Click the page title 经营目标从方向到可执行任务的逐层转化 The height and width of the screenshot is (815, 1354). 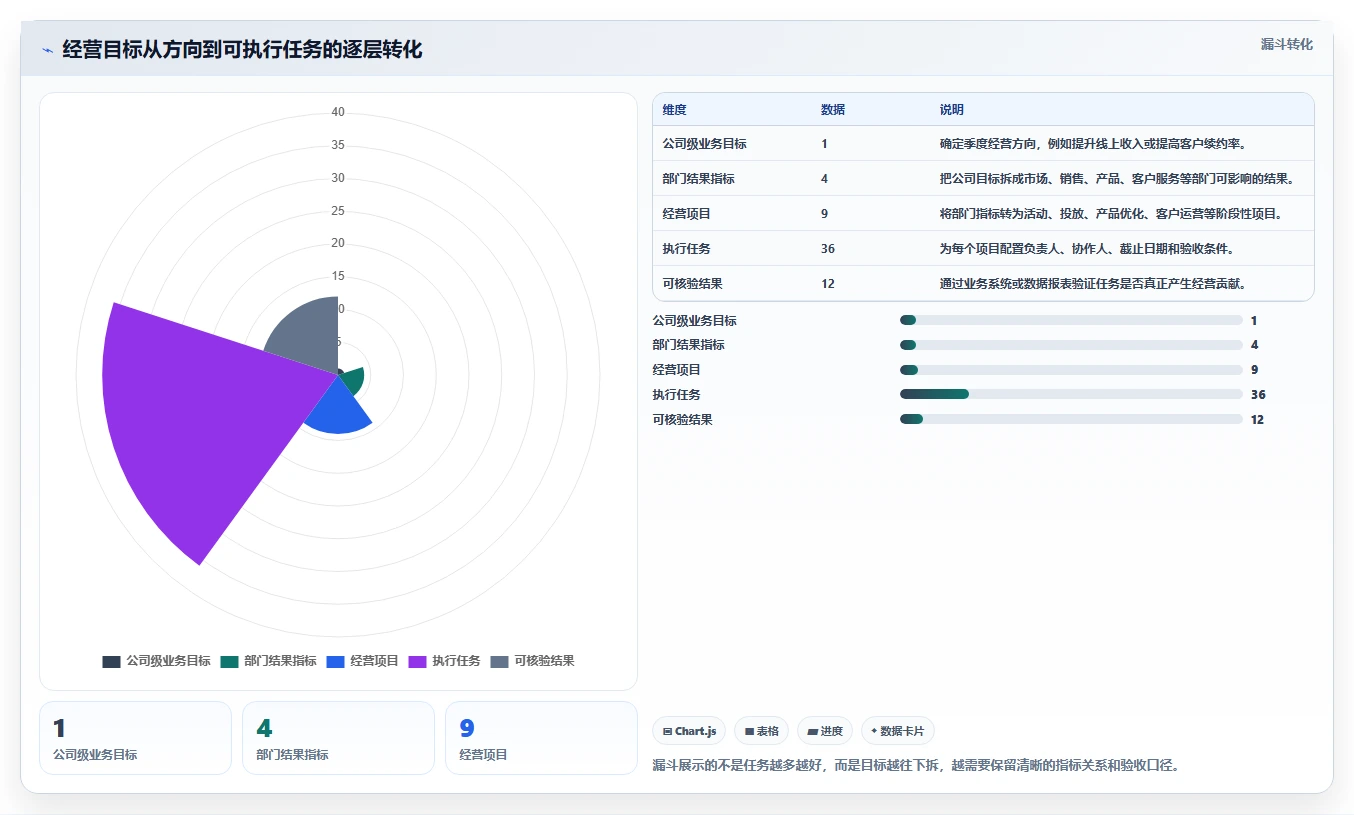point(242,50)
